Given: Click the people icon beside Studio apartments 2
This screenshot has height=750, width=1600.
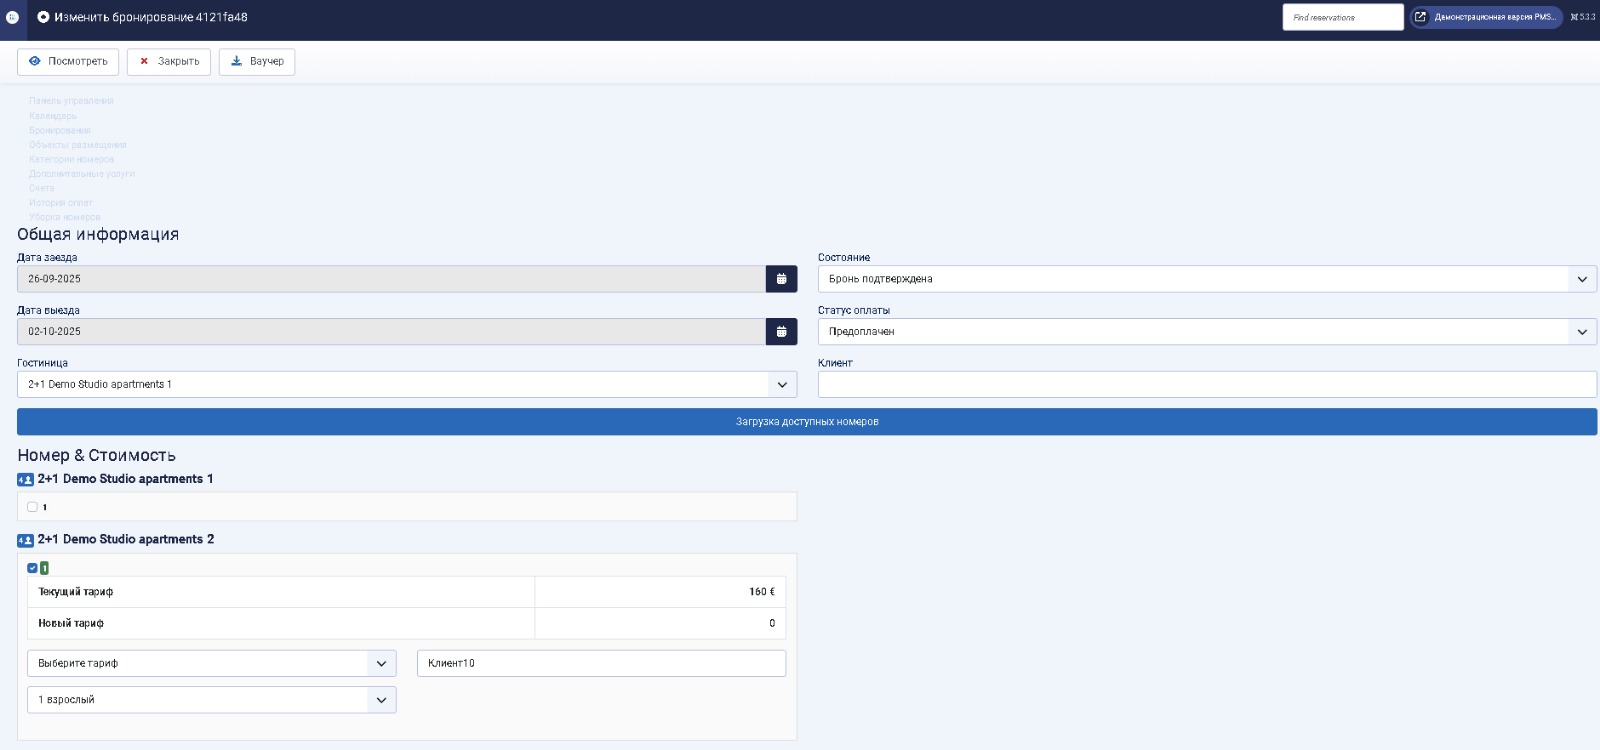Looking at the screenshot, I should [25, 540].
